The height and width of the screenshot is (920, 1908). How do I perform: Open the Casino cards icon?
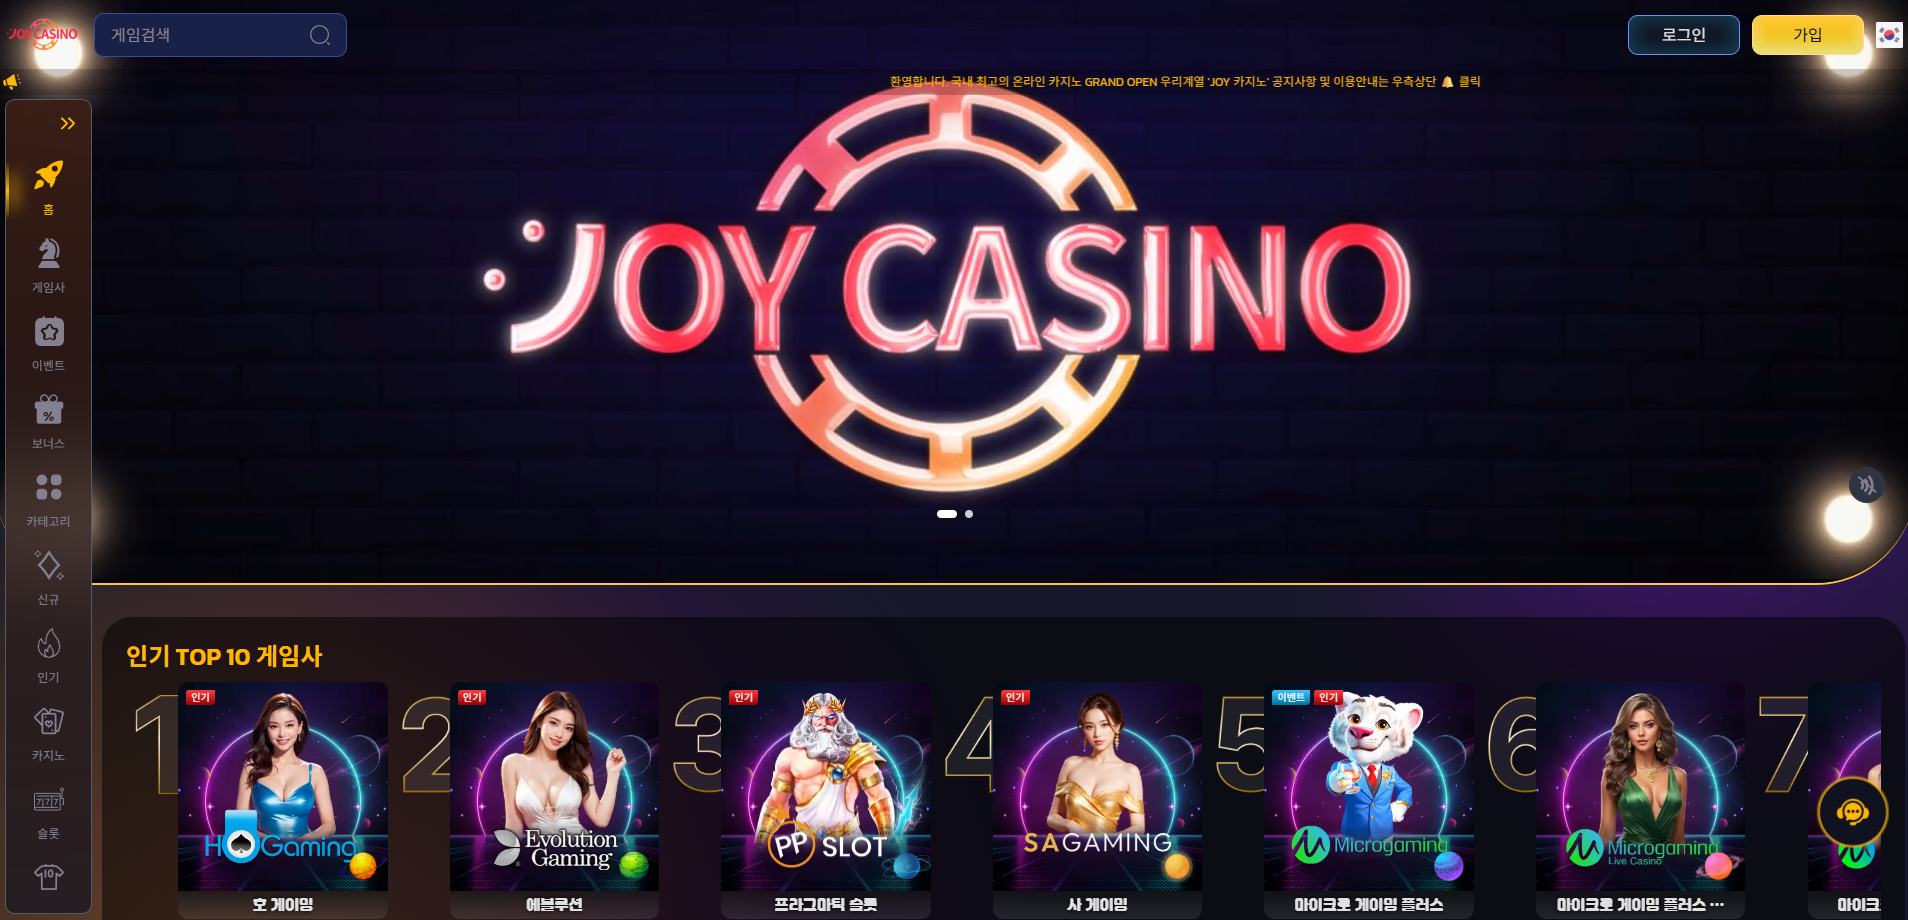(48, 721)
